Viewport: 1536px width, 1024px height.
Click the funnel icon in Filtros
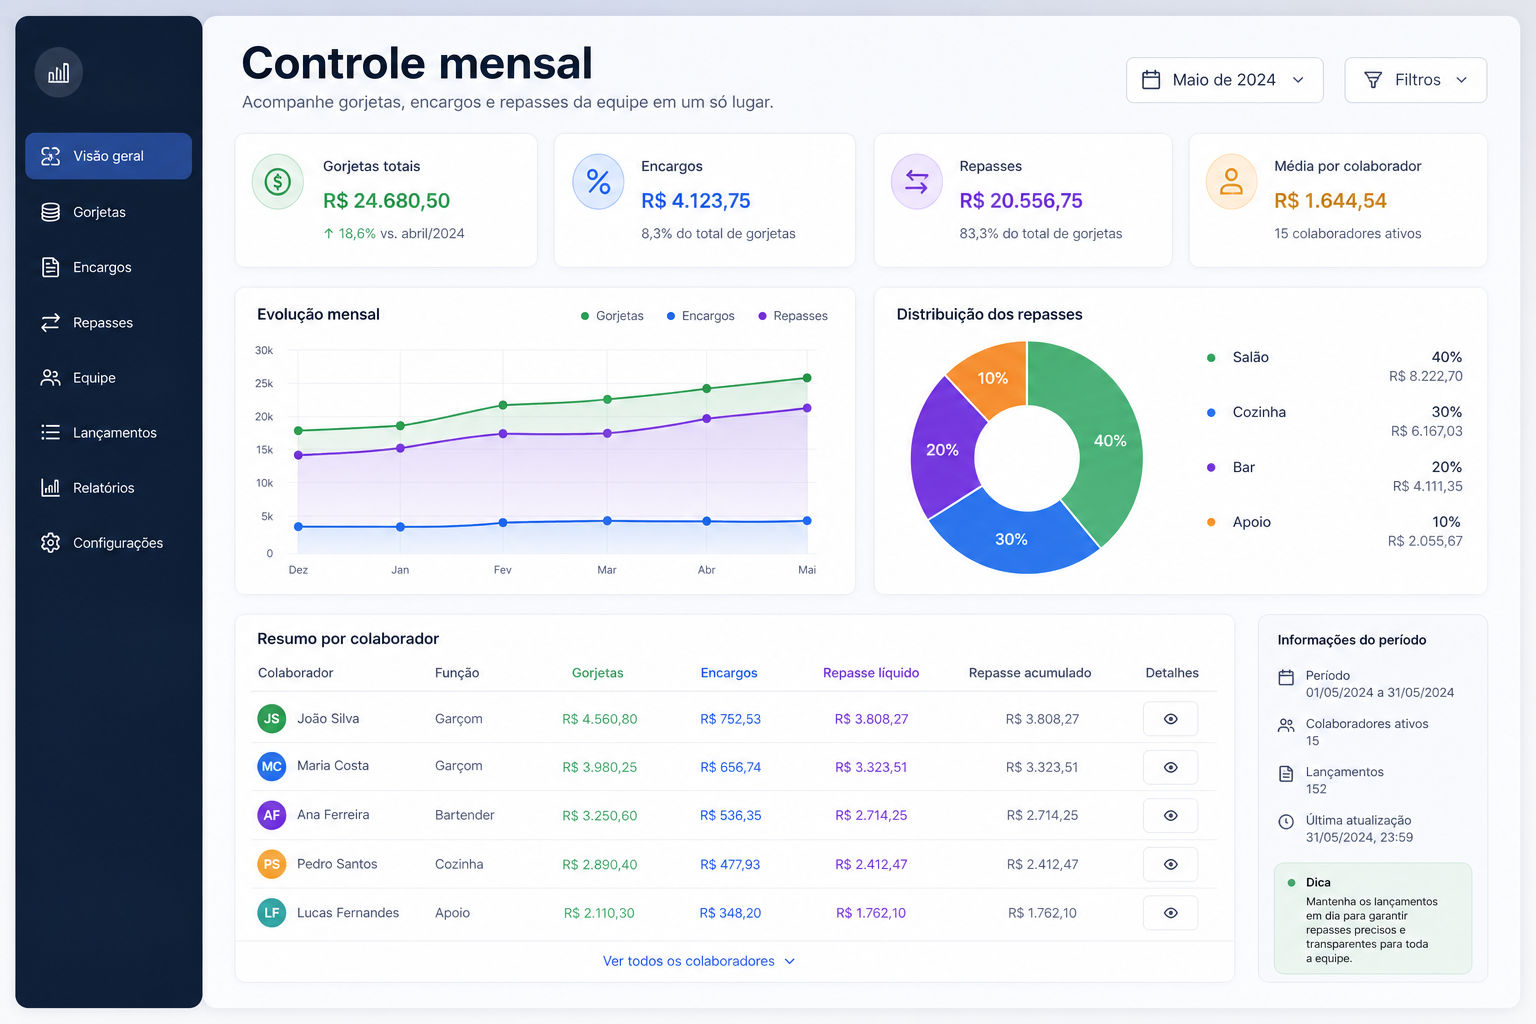coord(1373,80)
